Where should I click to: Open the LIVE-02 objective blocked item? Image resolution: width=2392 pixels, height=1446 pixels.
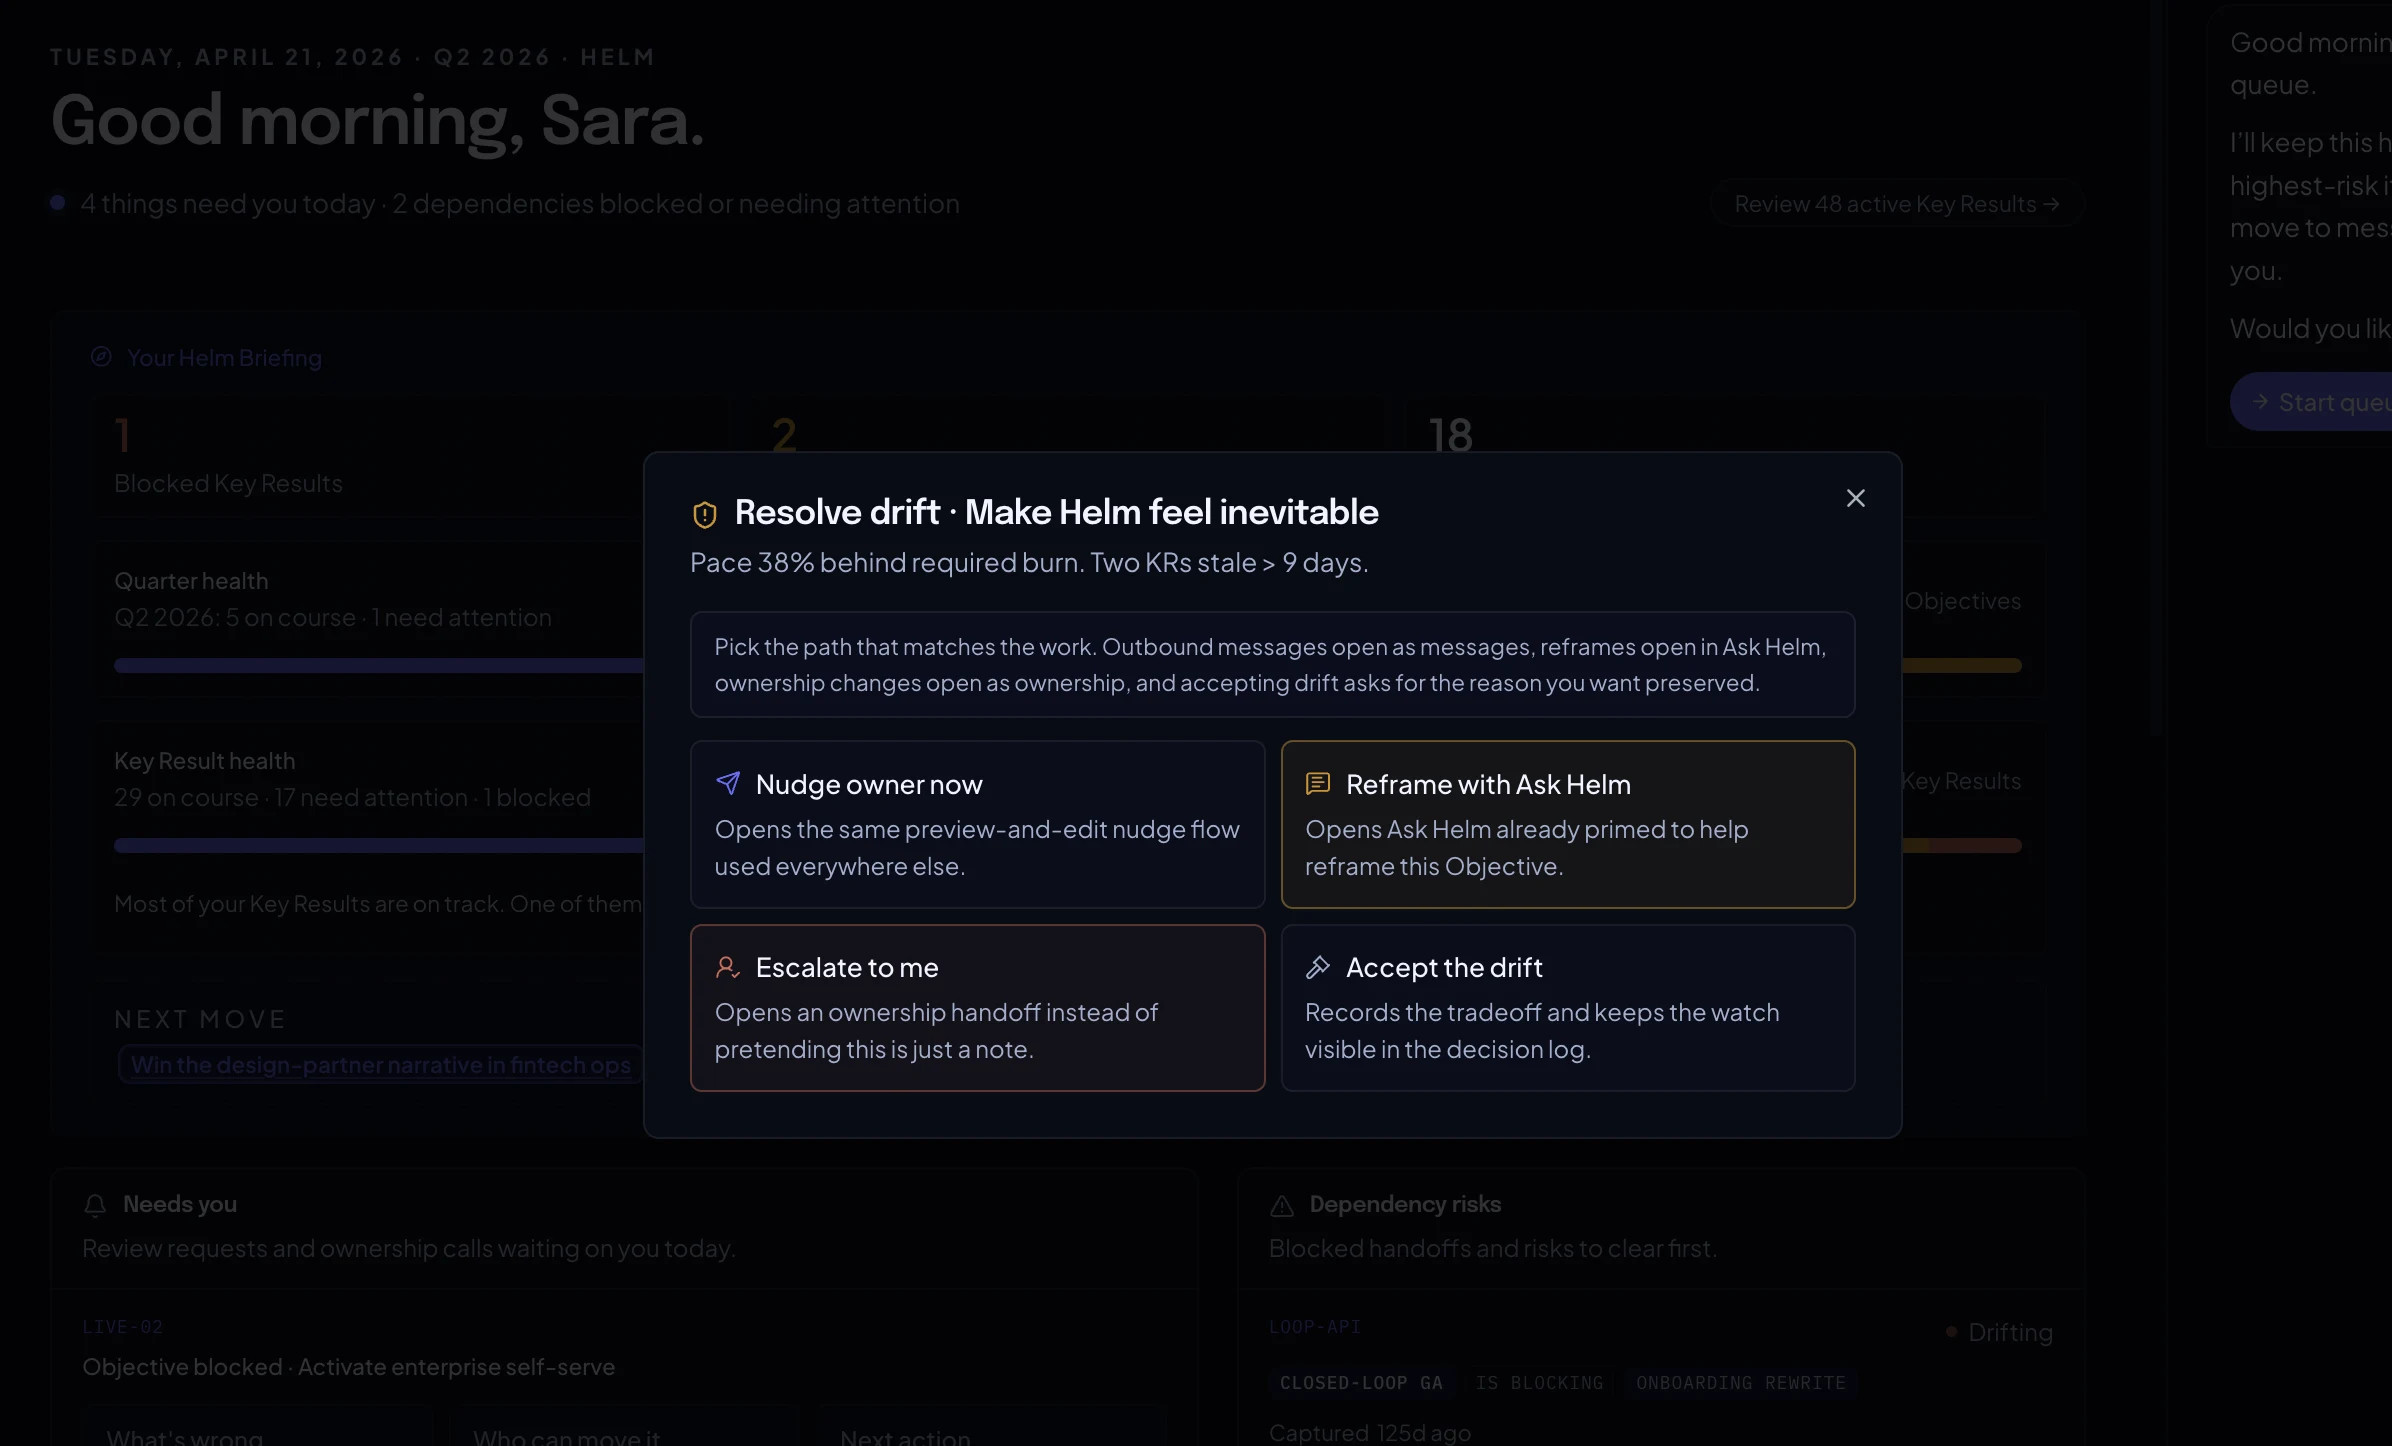pos(348,1367)
